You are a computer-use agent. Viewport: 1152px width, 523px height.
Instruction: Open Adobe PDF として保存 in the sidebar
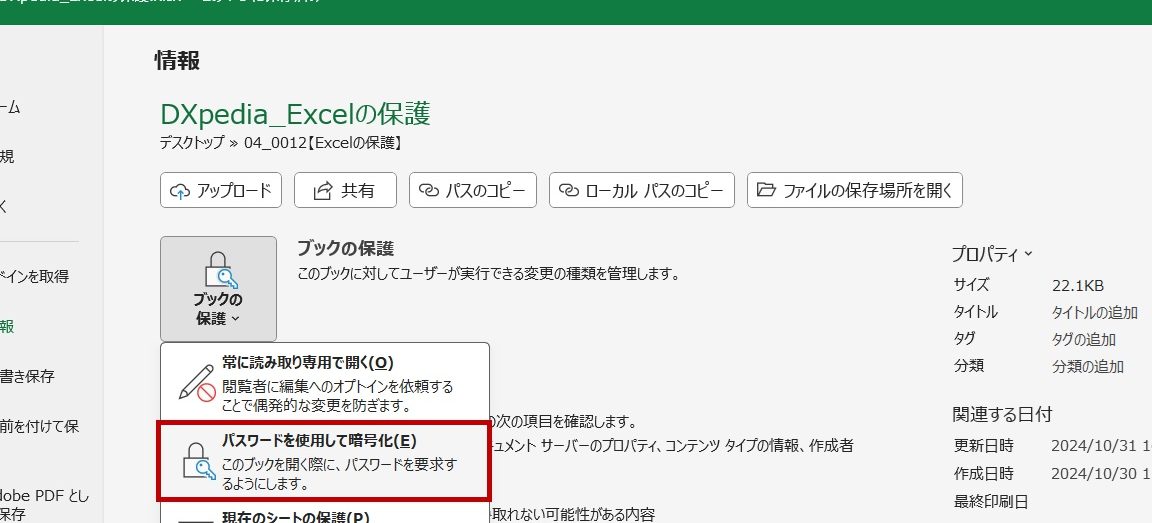pos(44,505)
